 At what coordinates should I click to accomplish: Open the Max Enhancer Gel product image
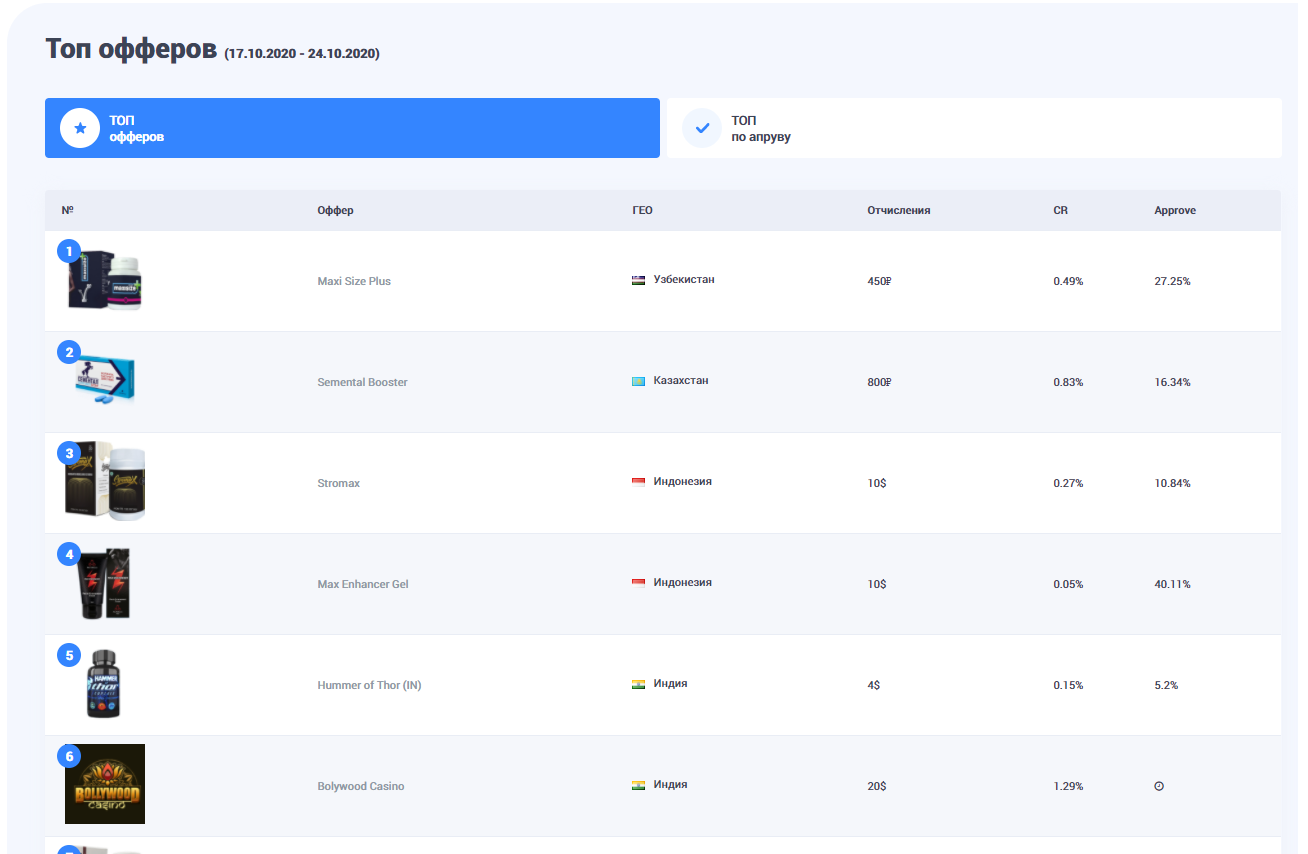click(105, 584)
